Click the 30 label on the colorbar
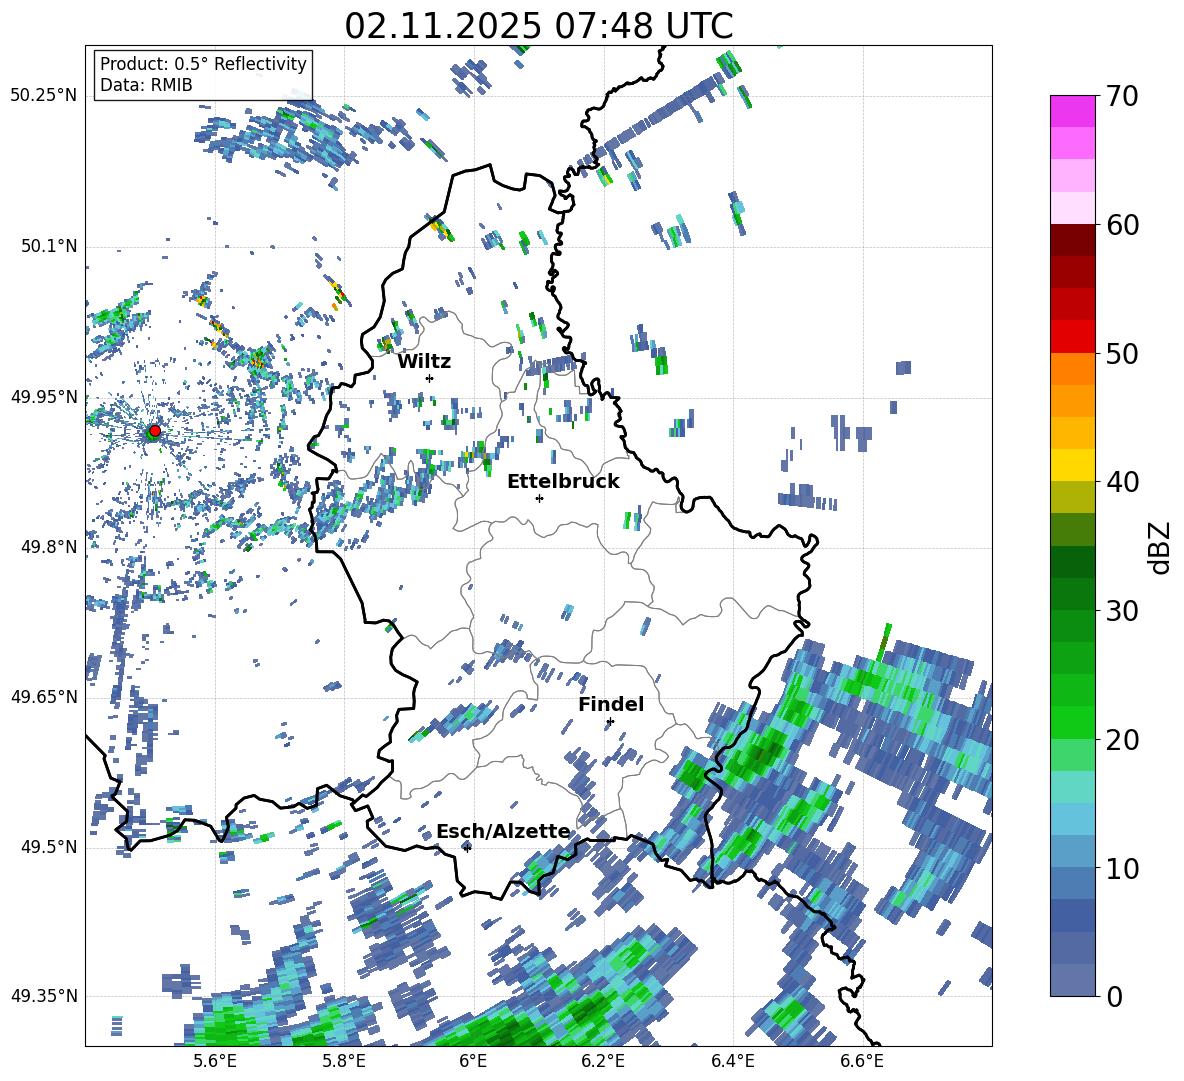The image size is (1184, 1081). 1121,611
